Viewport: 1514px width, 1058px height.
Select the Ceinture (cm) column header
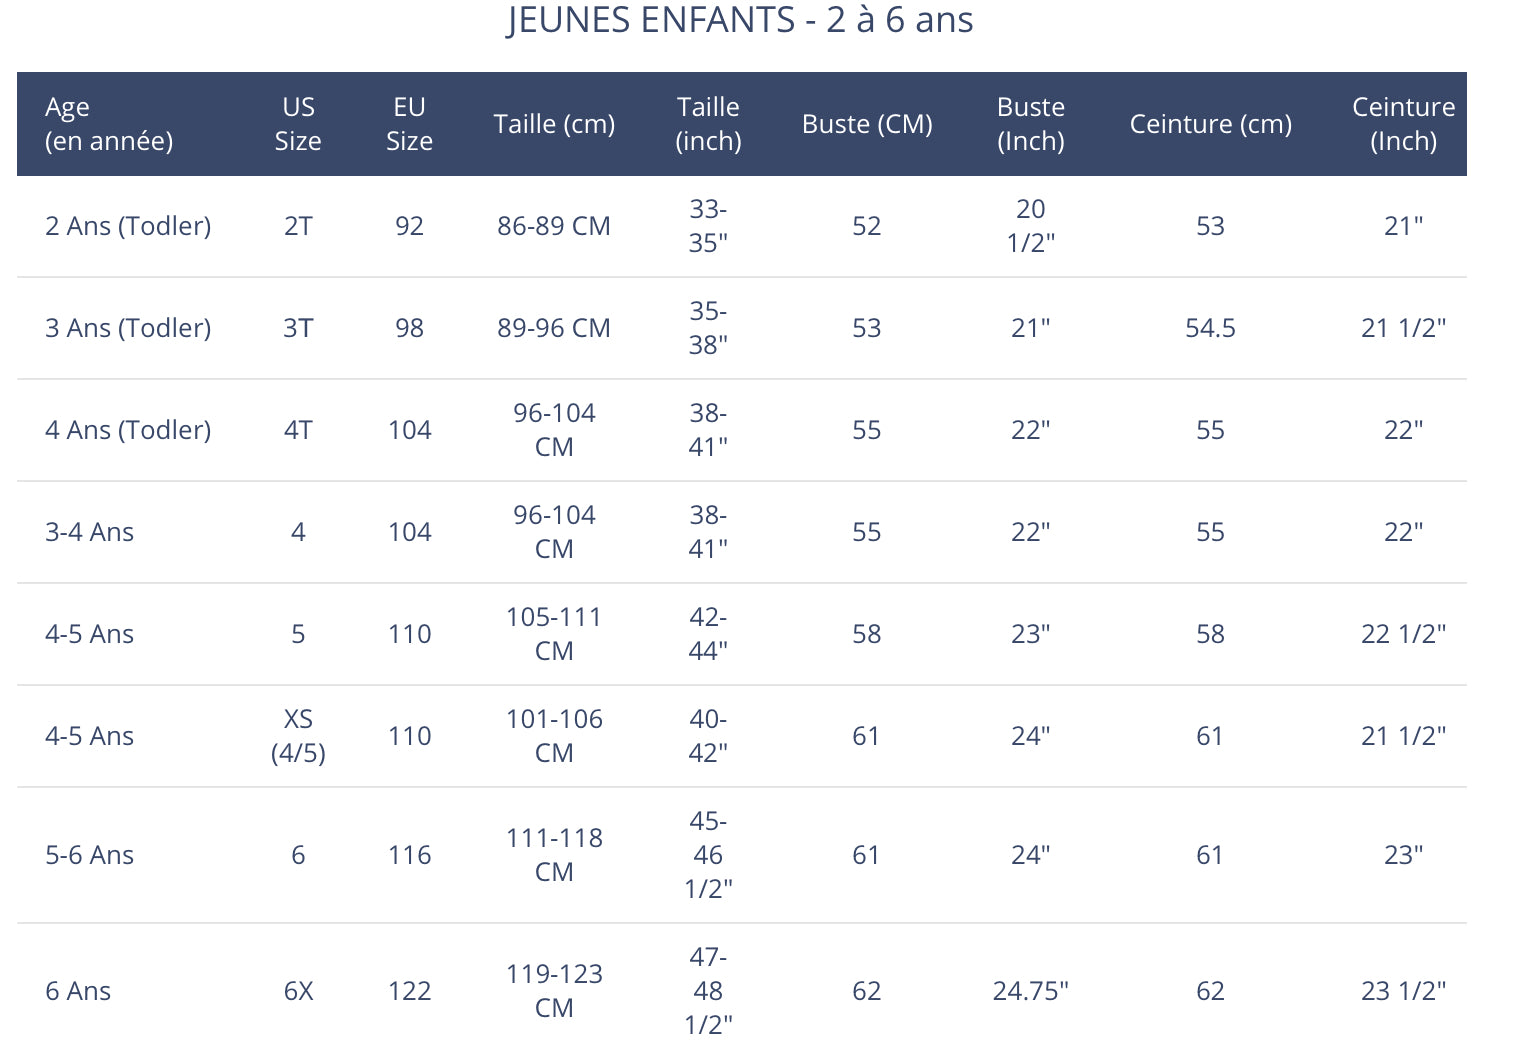(1211, 124)
